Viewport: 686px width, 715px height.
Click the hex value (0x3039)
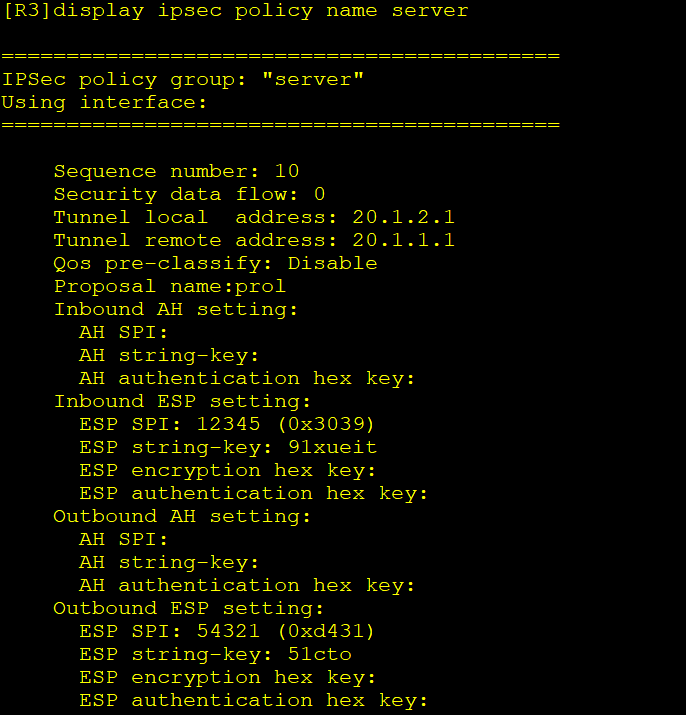coord(326,425)
